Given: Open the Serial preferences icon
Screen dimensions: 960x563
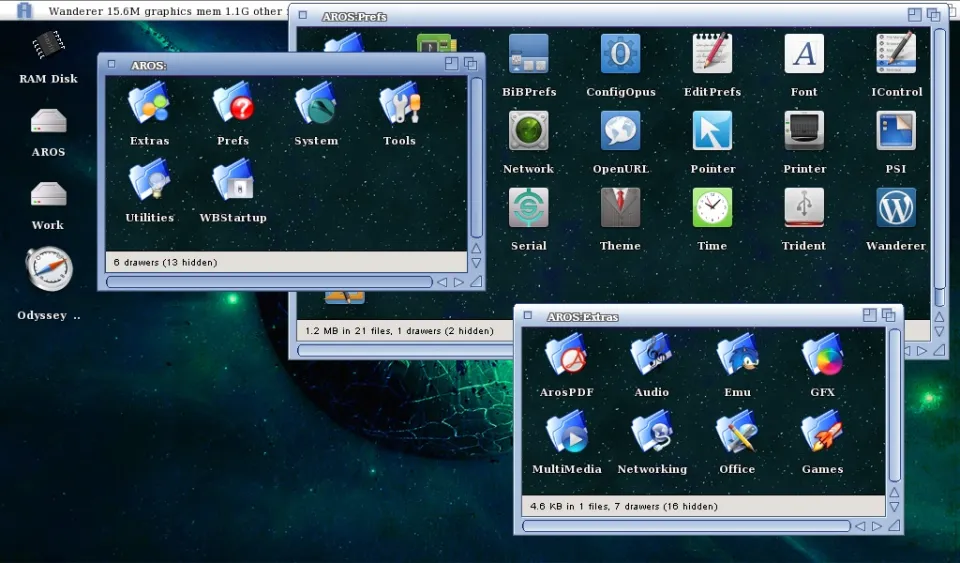Looking at the screenshot, I should pyautogui.click(x=528, y=208).
